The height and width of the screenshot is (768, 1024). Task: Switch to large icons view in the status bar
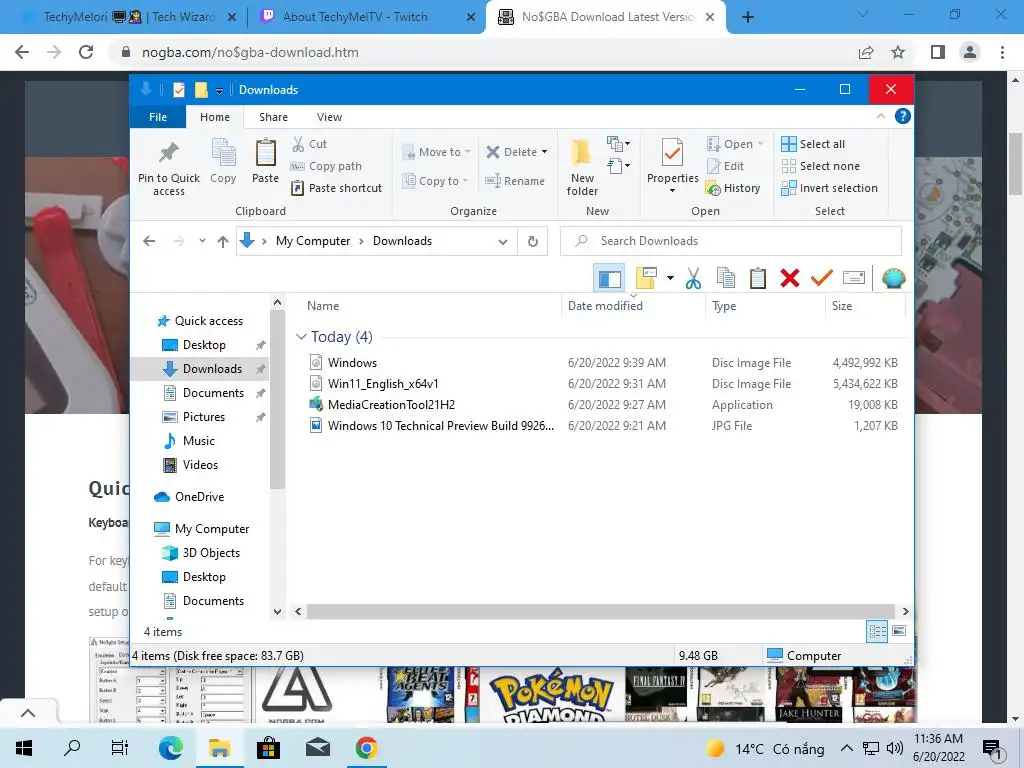click(x=899, y=631)
